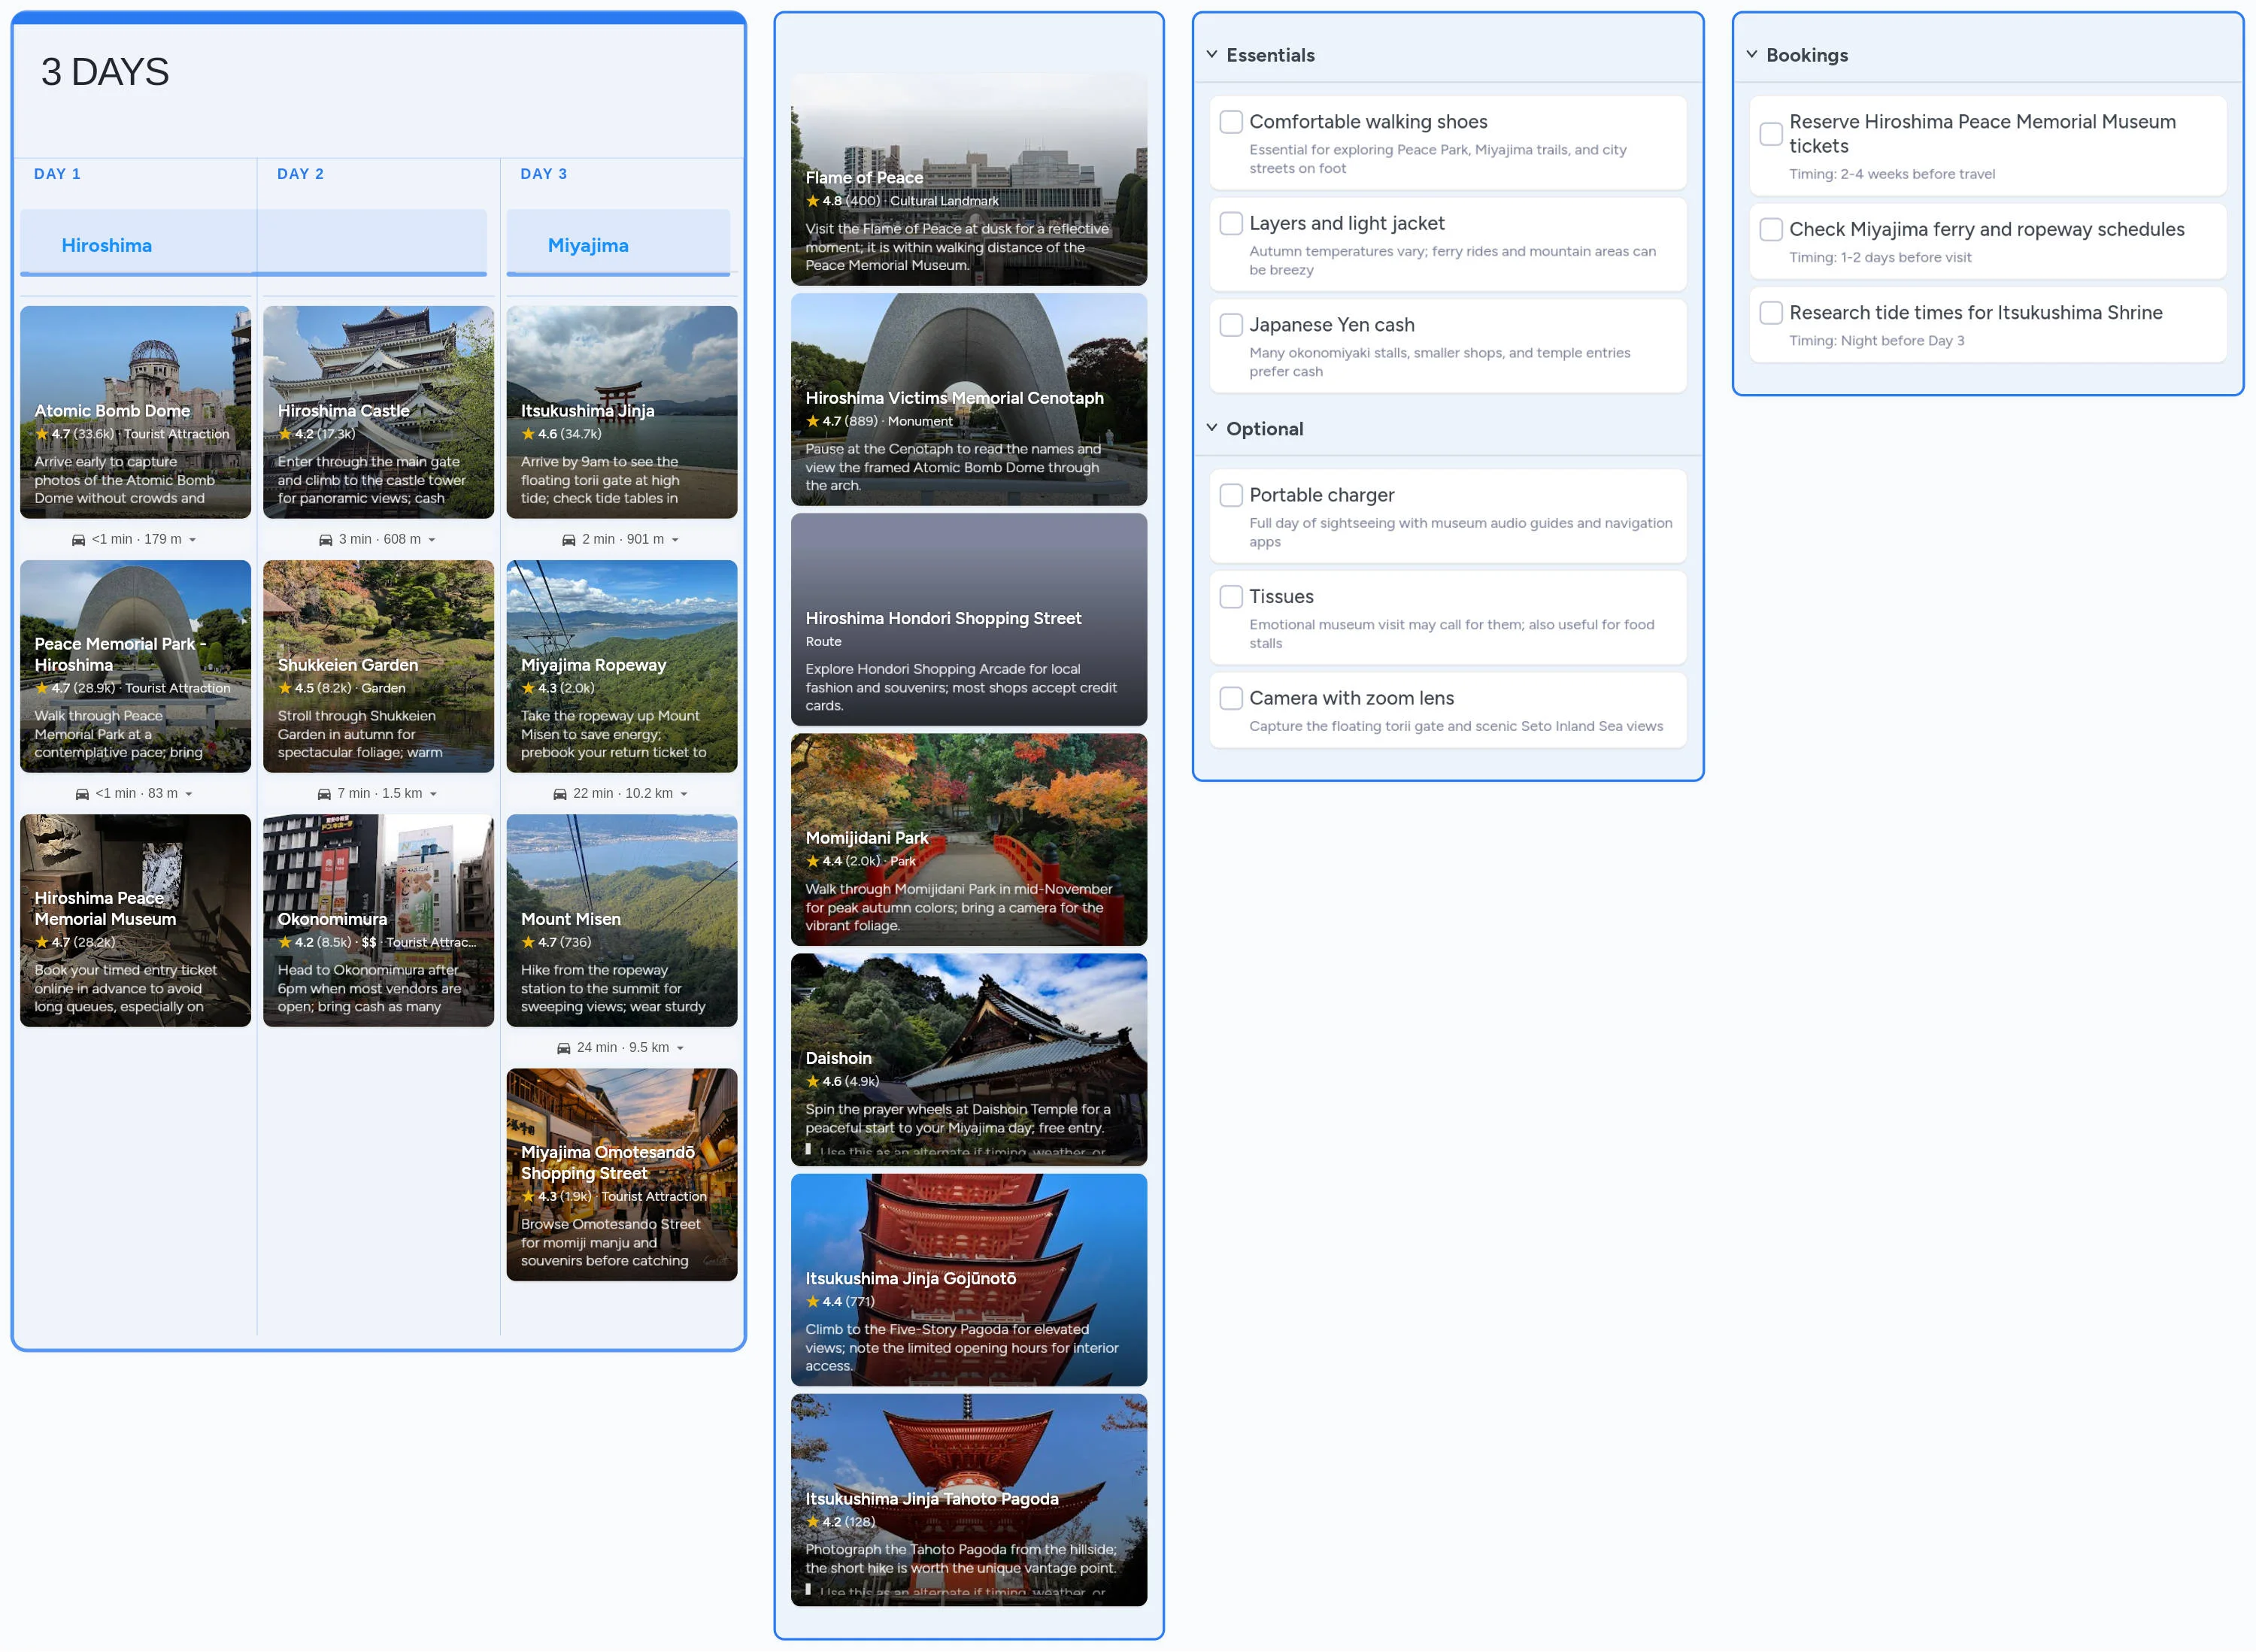Check Comfortable walking shoes item
This screenshot has height=1652, width=2256.
coord(1231,122)
